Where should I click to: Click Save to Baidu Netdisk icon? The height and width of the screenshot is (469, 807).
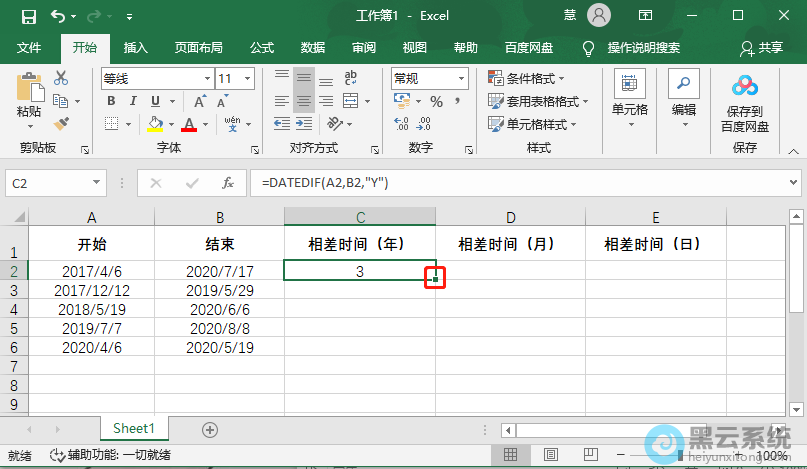(x=745, y=101)
